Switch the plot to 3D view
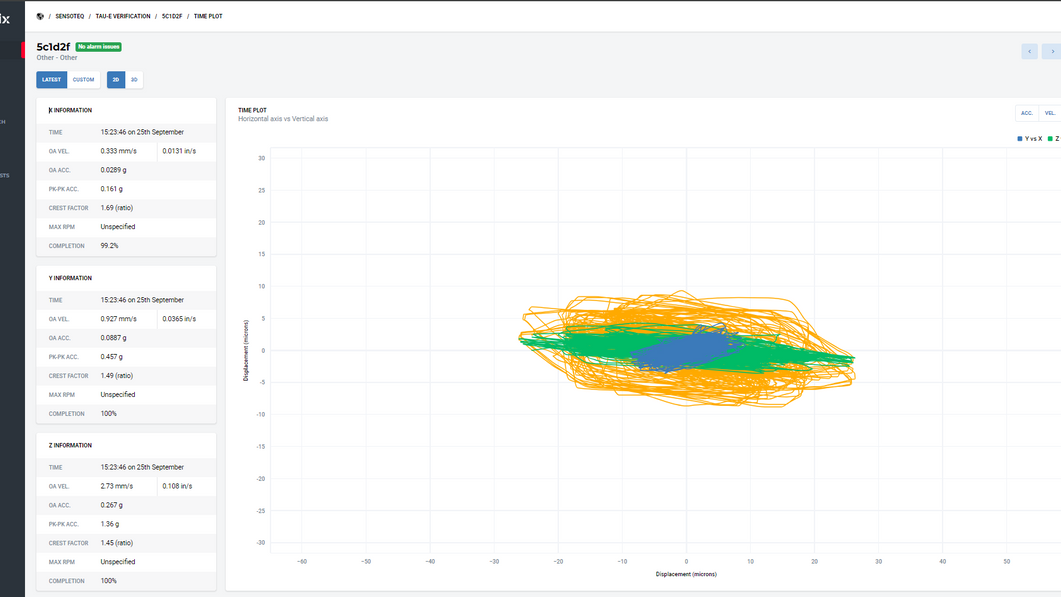Screen dimensions: 1061x597 pos(132,79)
